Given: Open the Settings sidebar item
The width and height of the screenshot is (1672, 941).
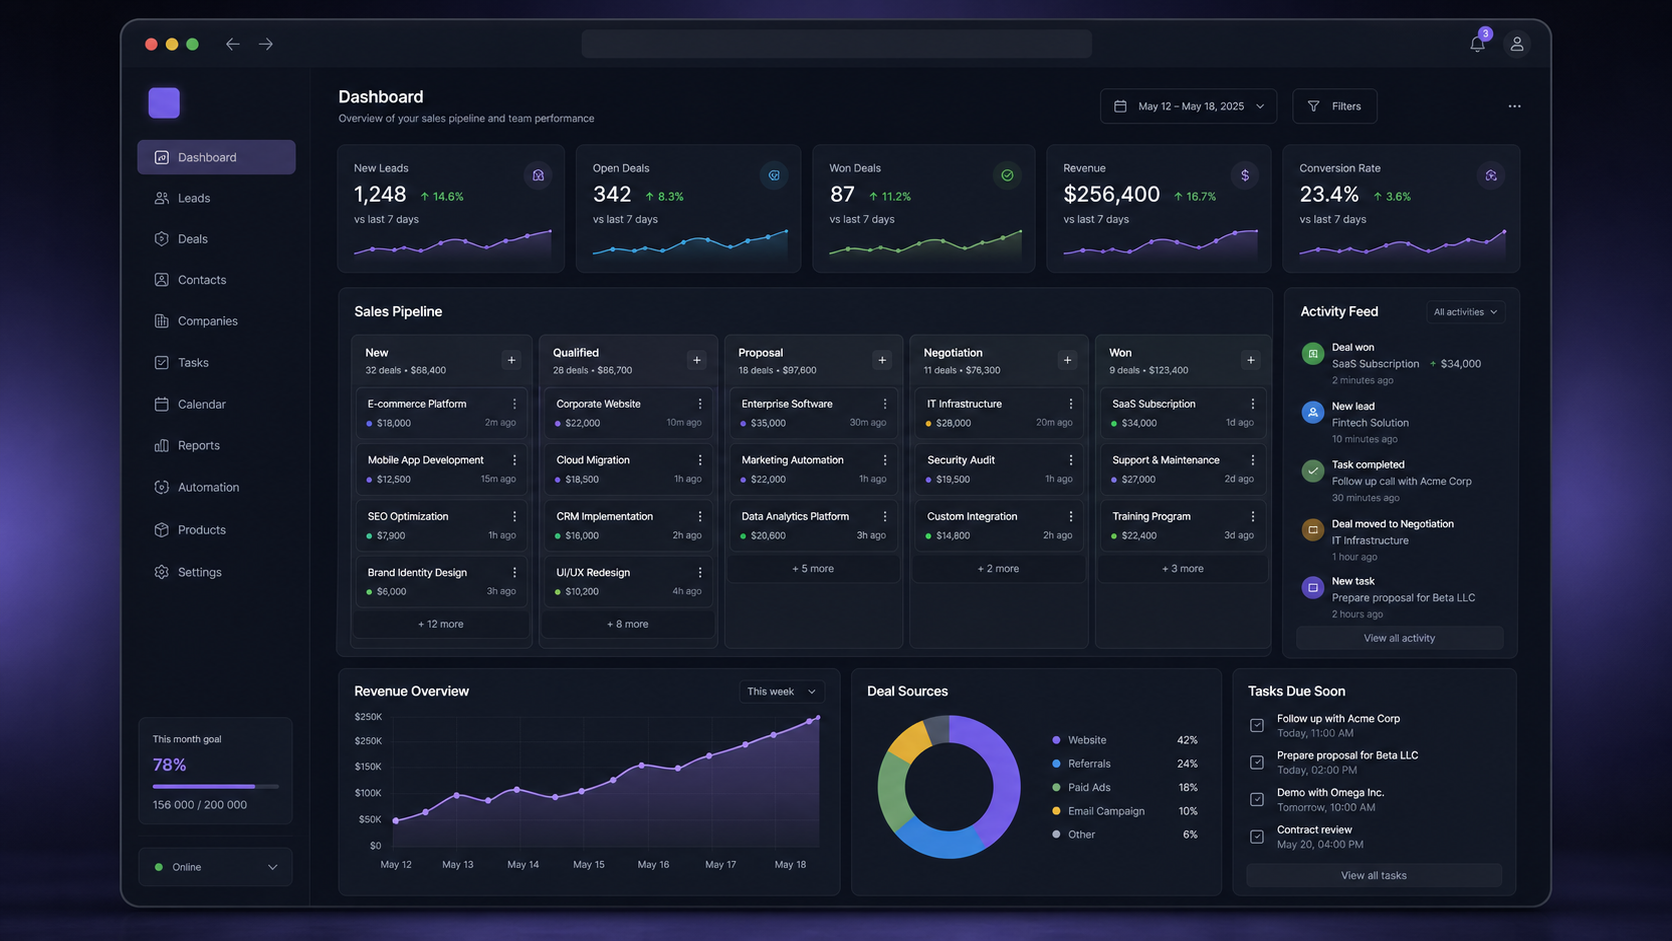Looking at the screenshot, I should click(216, 572).
